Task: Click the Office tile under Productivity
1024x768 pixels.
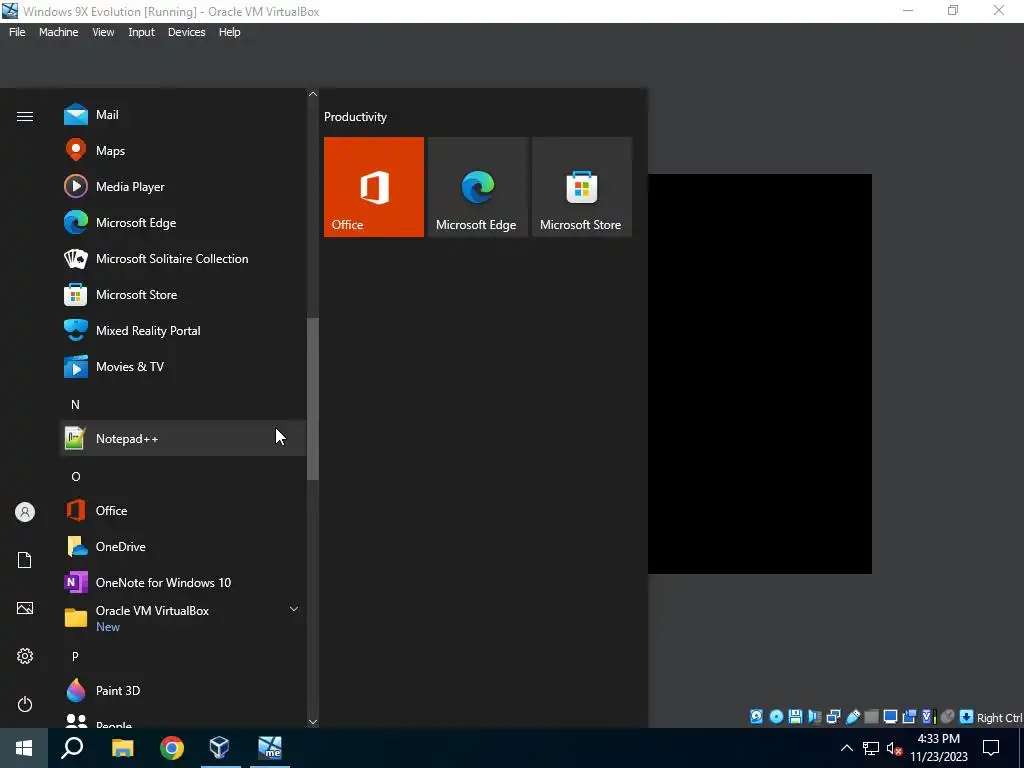Action: (x=374, y=187)
